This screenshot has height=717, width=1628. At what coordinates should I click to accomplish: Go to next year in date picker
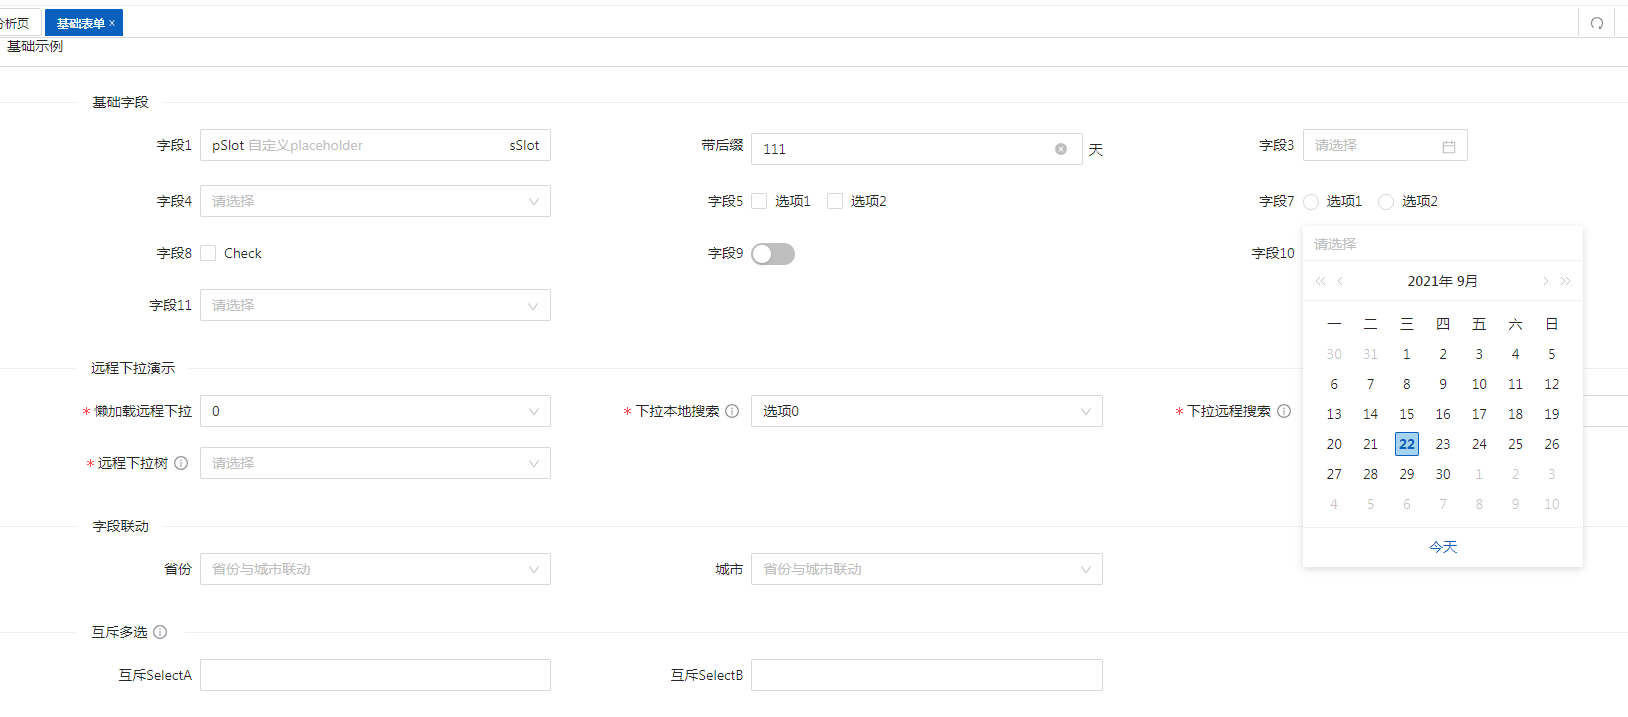click(1565, 281)
